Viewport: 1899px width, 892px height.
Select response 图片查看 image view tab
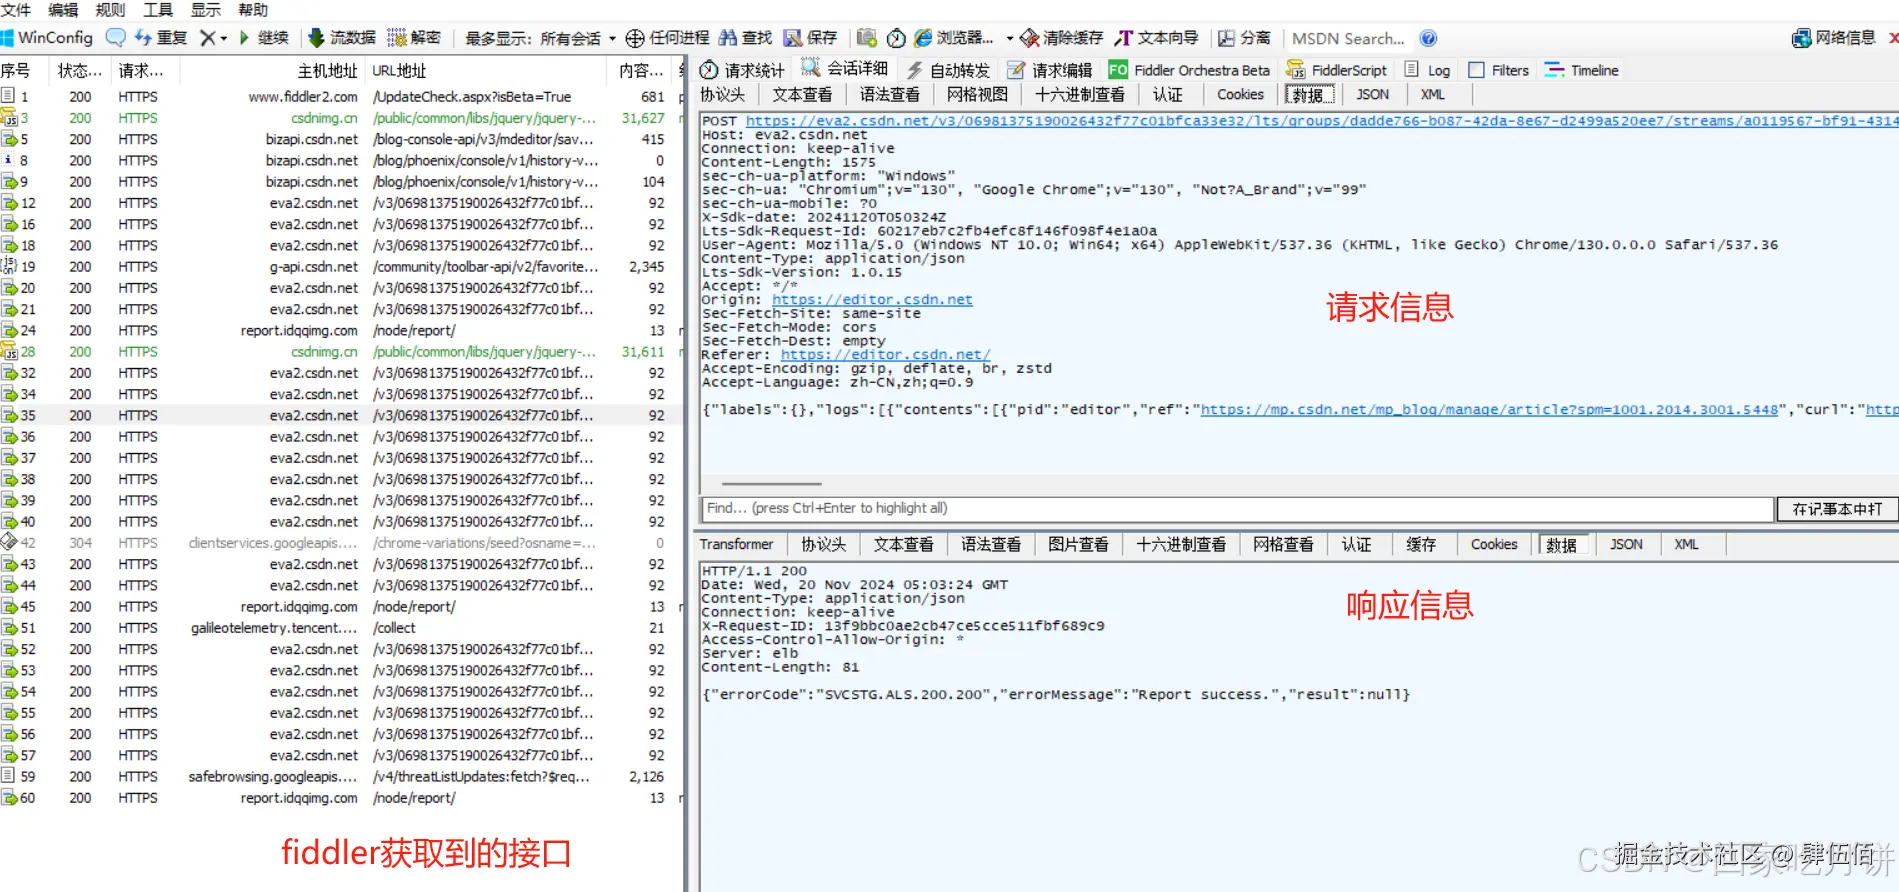pyautogui.click(x=1078, y=544)
